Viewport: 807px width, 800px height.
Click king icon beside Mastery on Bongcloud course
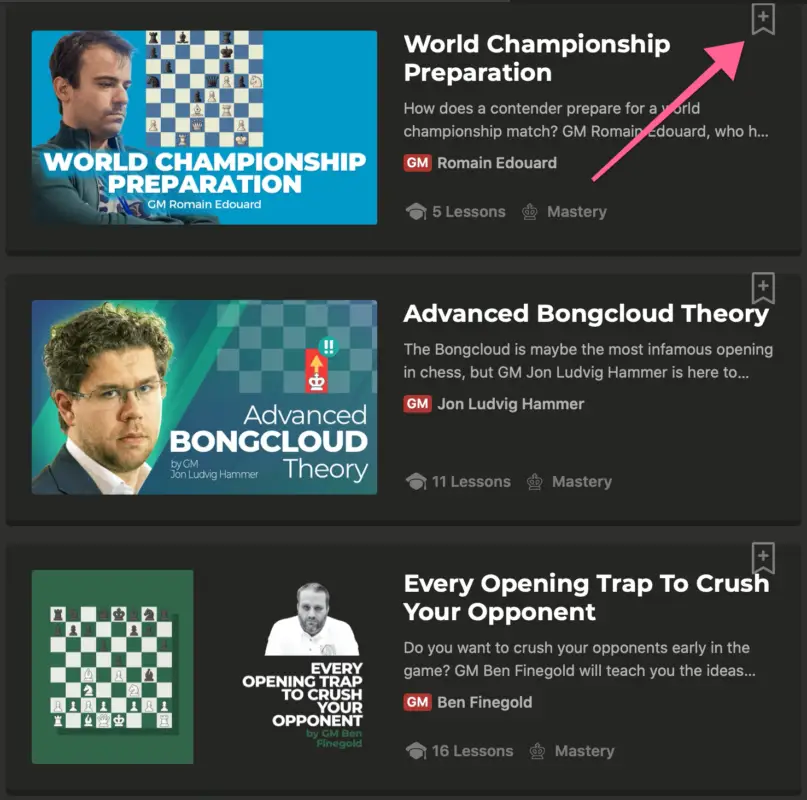[535, 481]
